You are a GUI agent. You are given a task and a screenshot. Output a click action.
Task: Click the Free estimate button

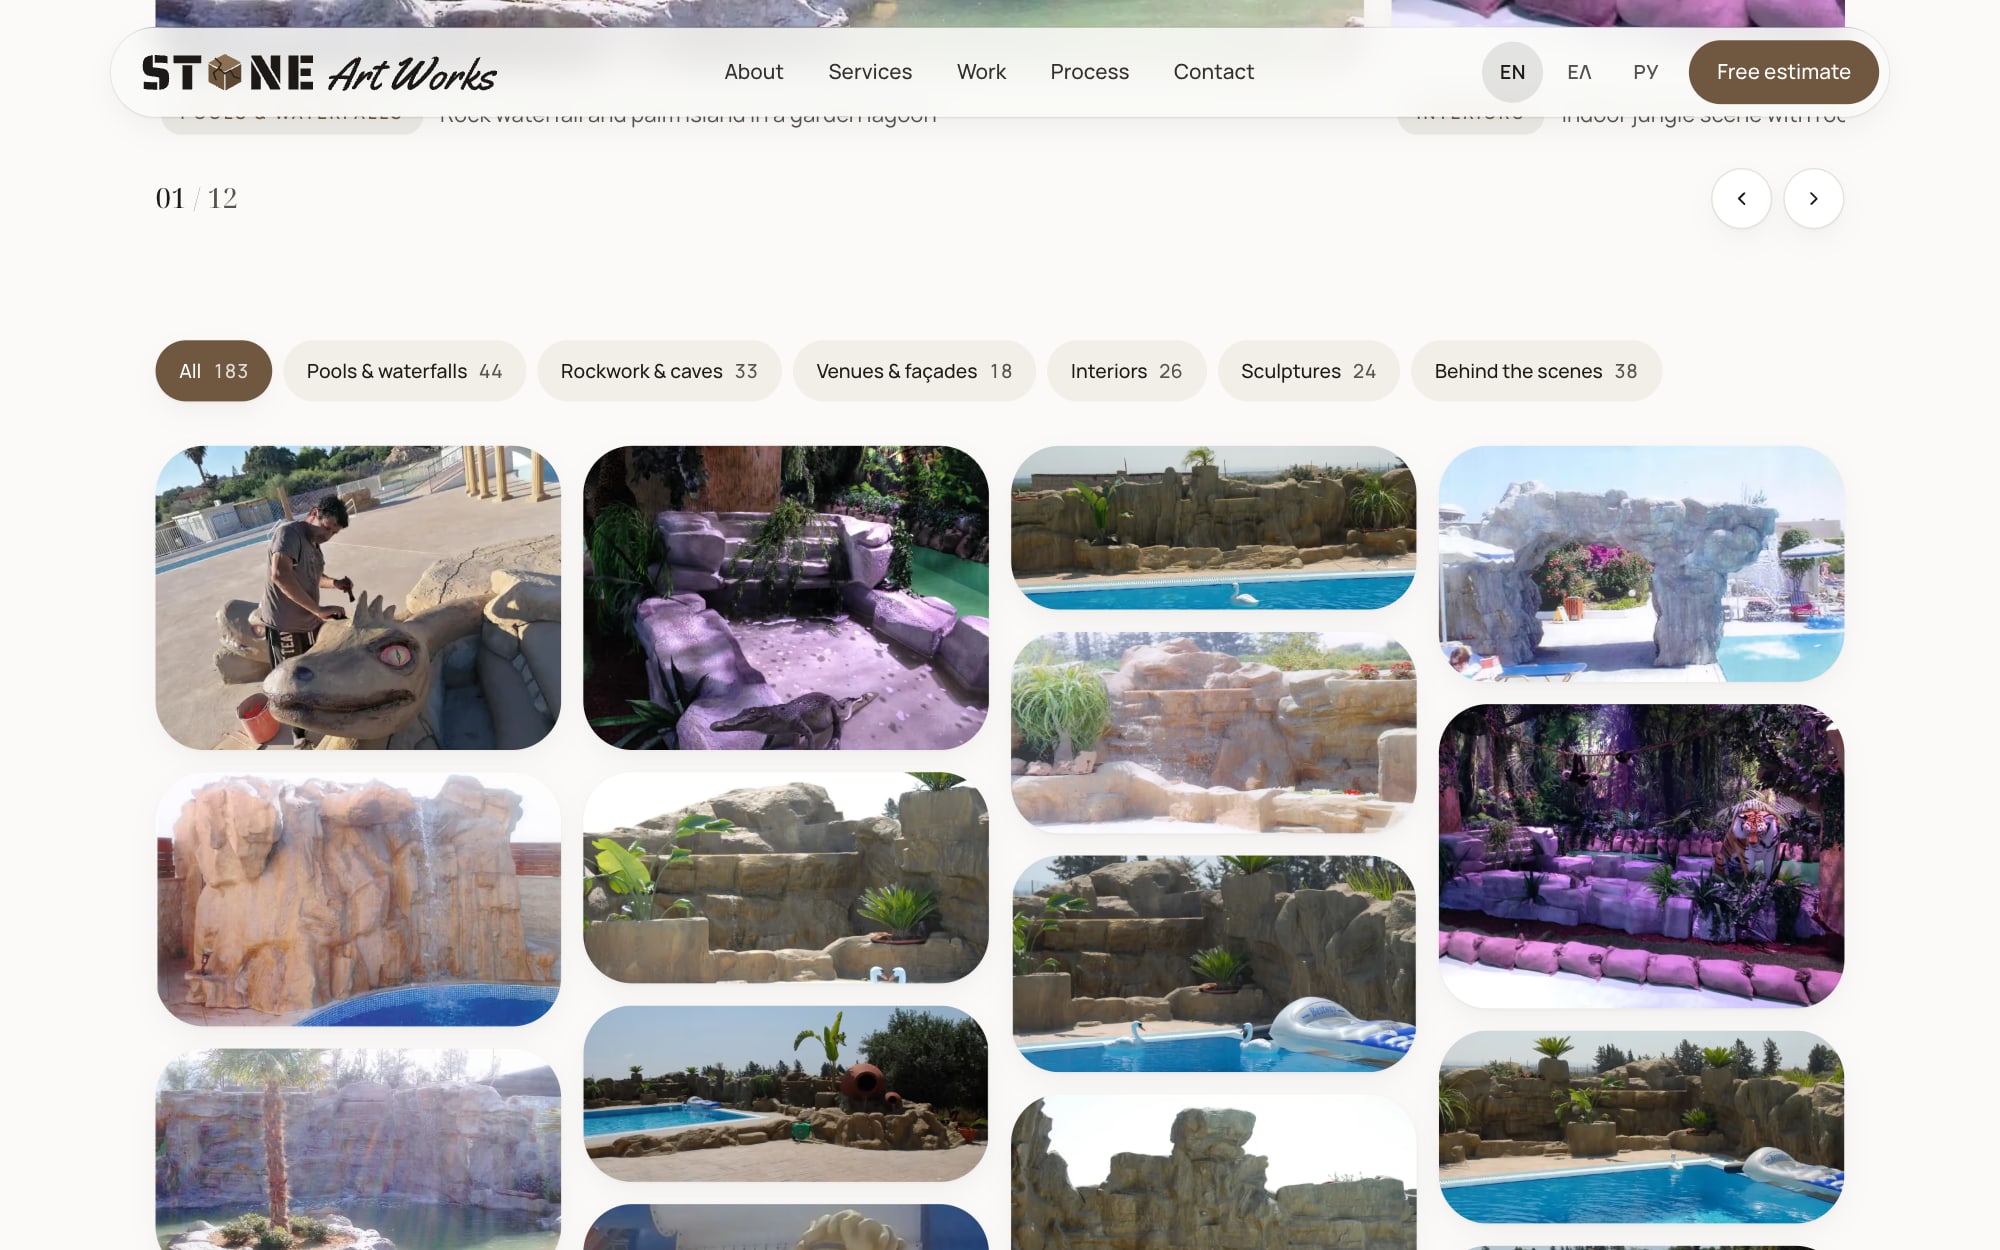pos(1783,72)
